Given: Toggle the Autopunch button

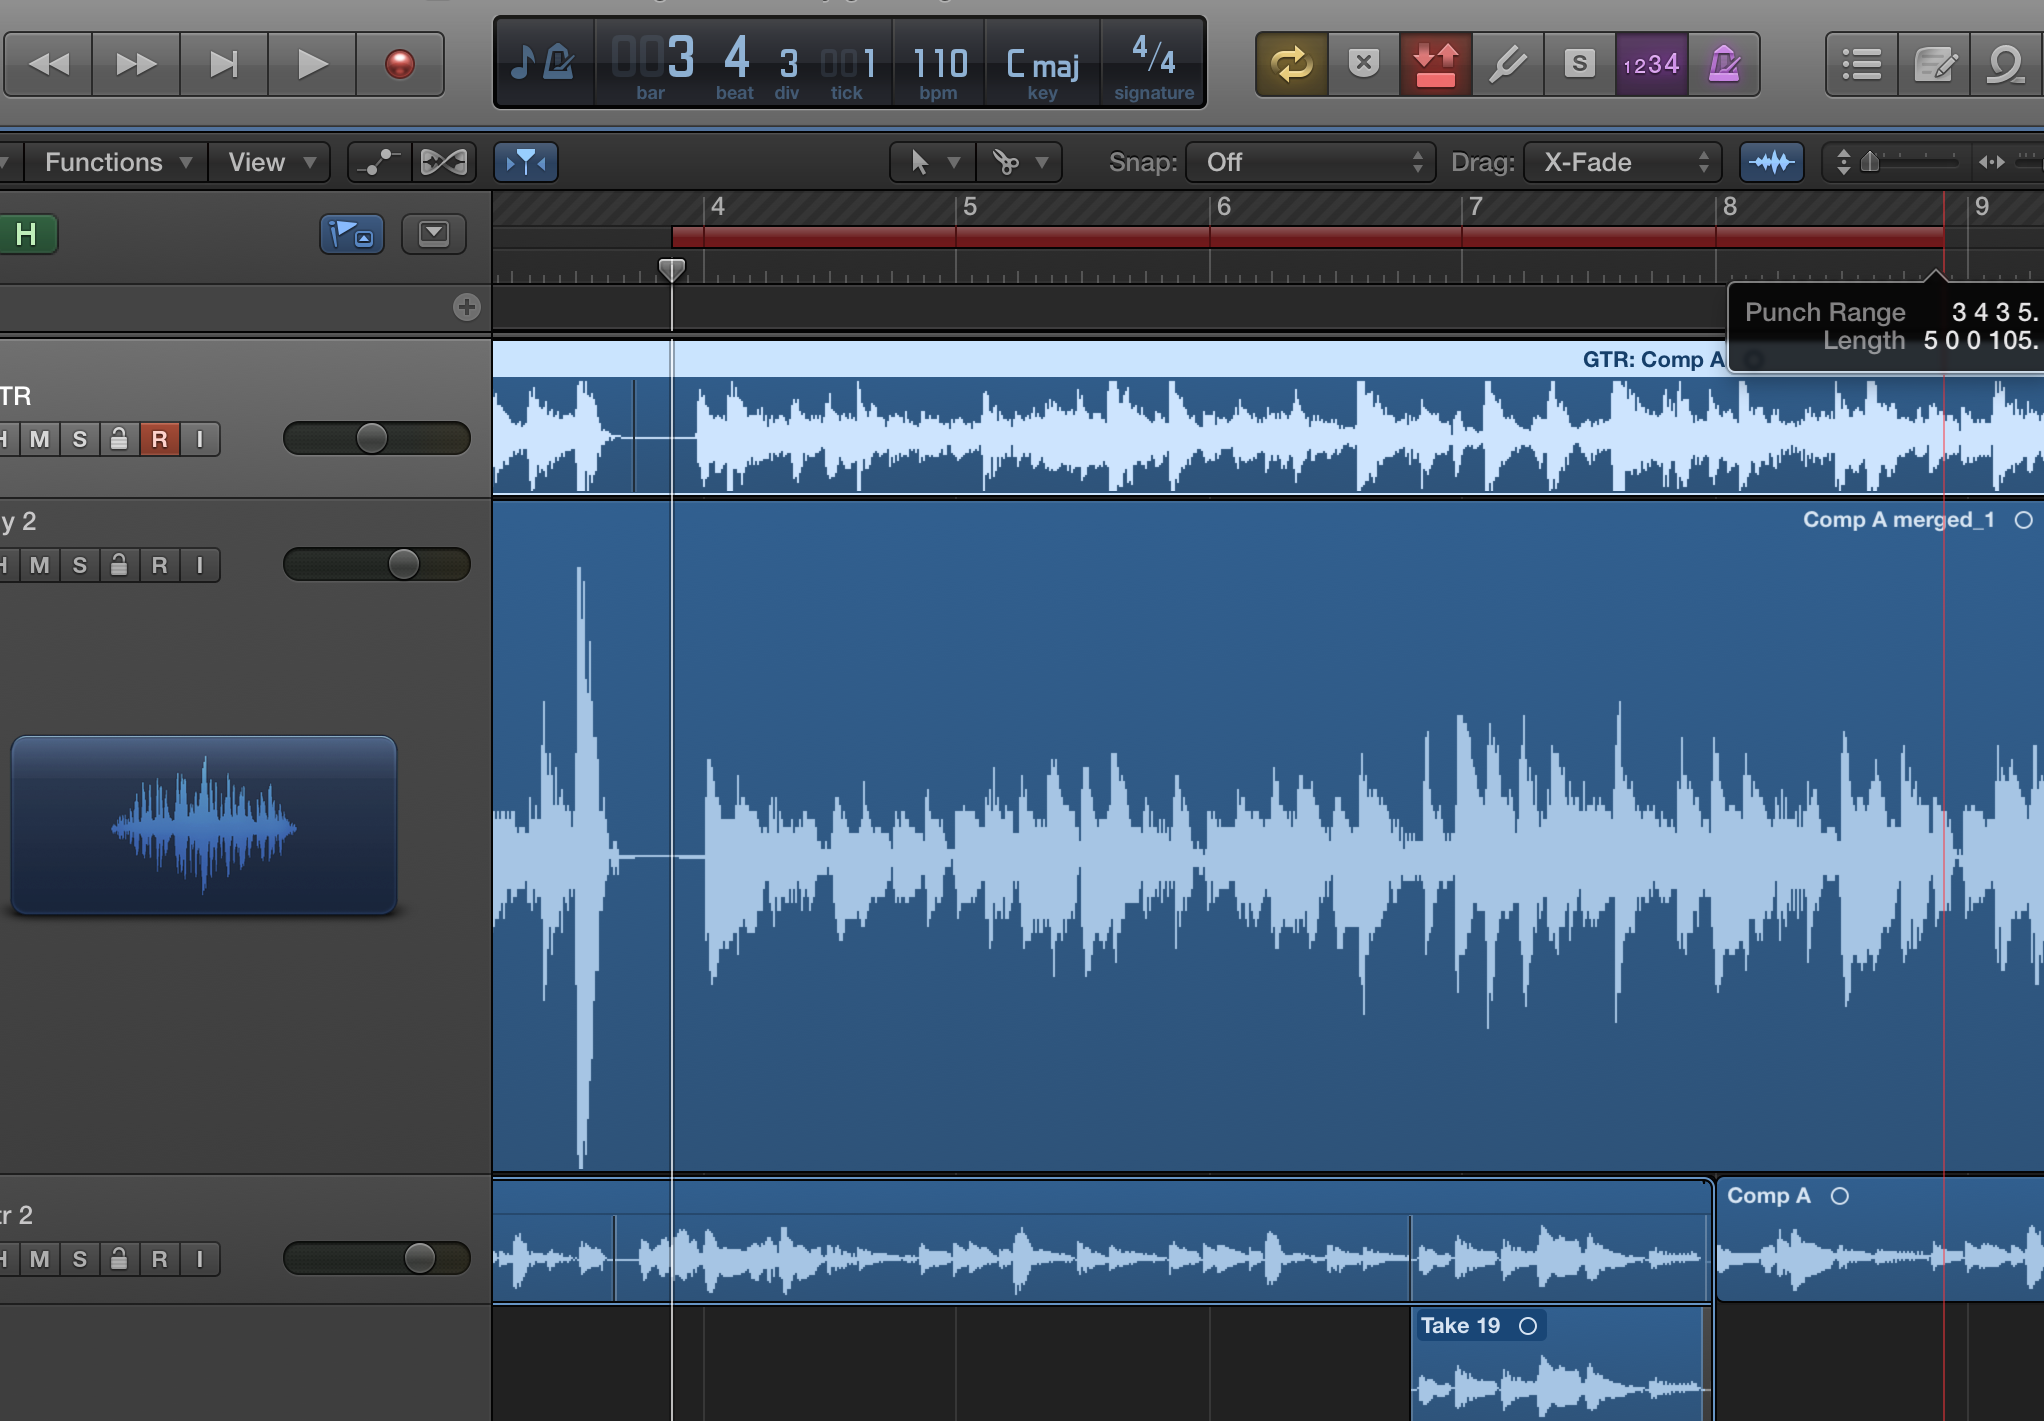Looking at the screenshot, I should [x=1435, y=64].
